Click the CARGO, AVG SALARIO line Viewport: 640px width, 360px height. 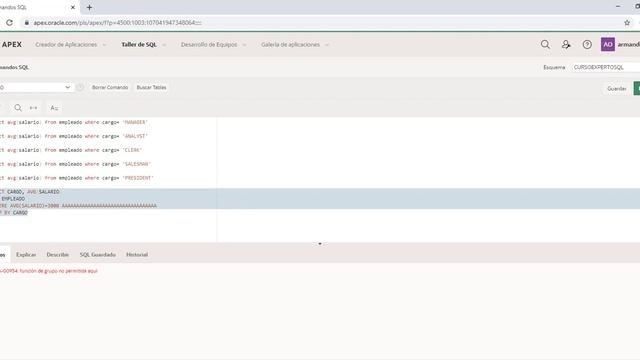[30, 191]
